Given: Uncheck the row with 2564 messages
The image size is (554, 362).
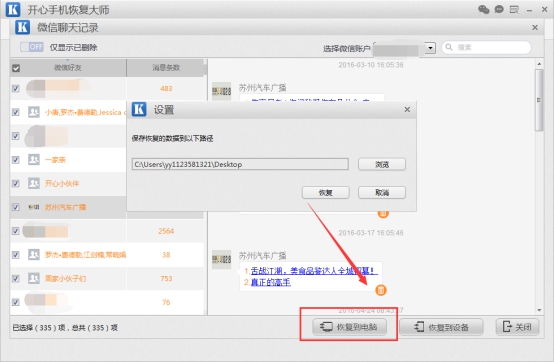Looking at the screenshot, I should click(x=16, y=231).
